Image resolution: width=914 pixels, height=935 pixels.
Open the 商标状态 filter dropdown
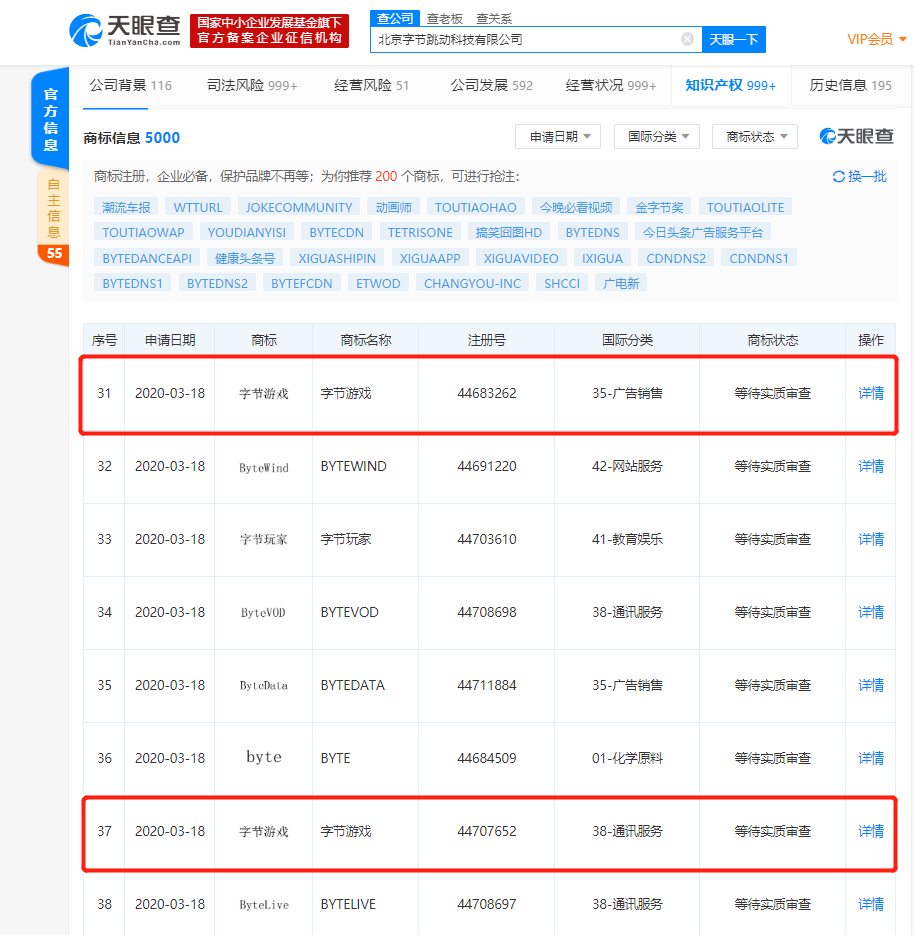[755, 136]
